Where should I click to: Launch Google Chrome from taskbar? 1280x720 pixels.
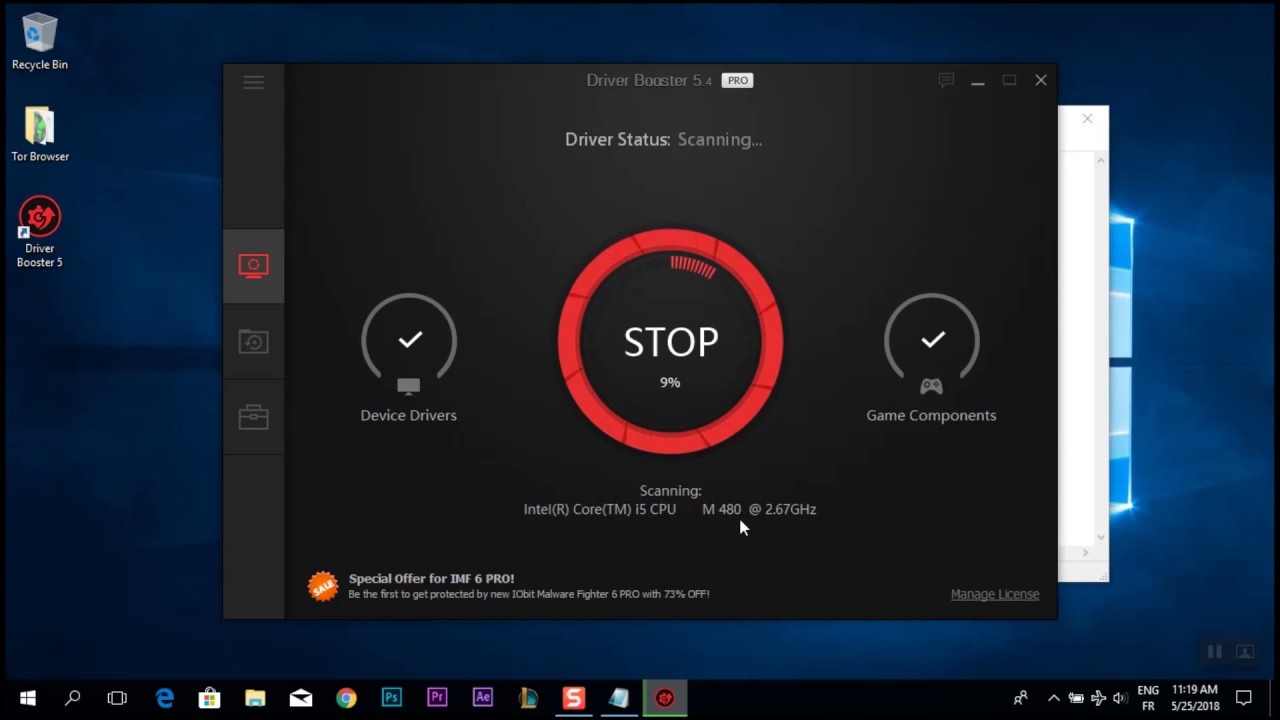tap(346, 698)
